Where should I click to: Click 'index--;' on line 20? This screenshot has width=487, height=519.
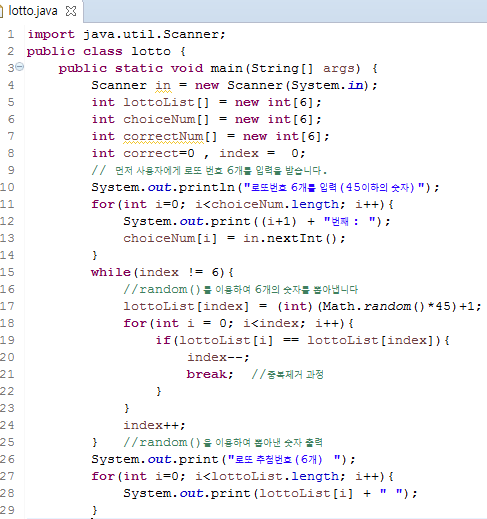pyautogui.click(x=218, y=357)
